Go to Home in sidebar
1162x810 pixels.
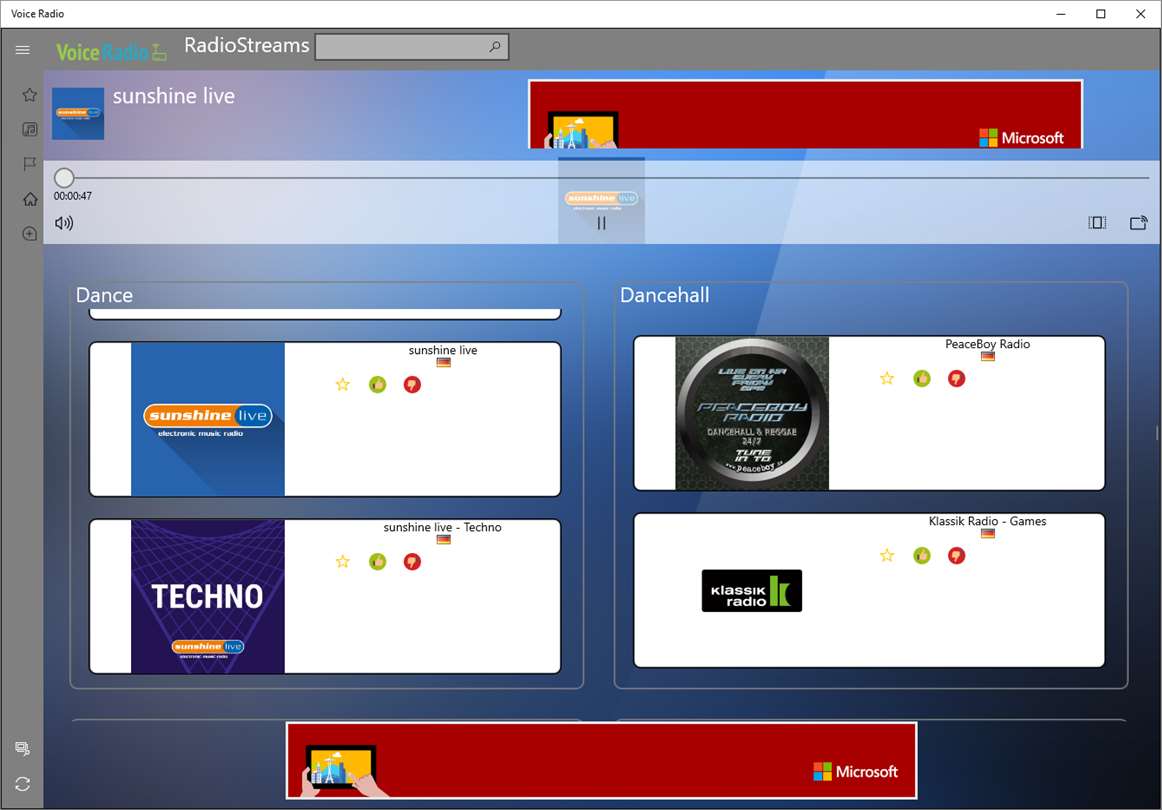(30, 199)
